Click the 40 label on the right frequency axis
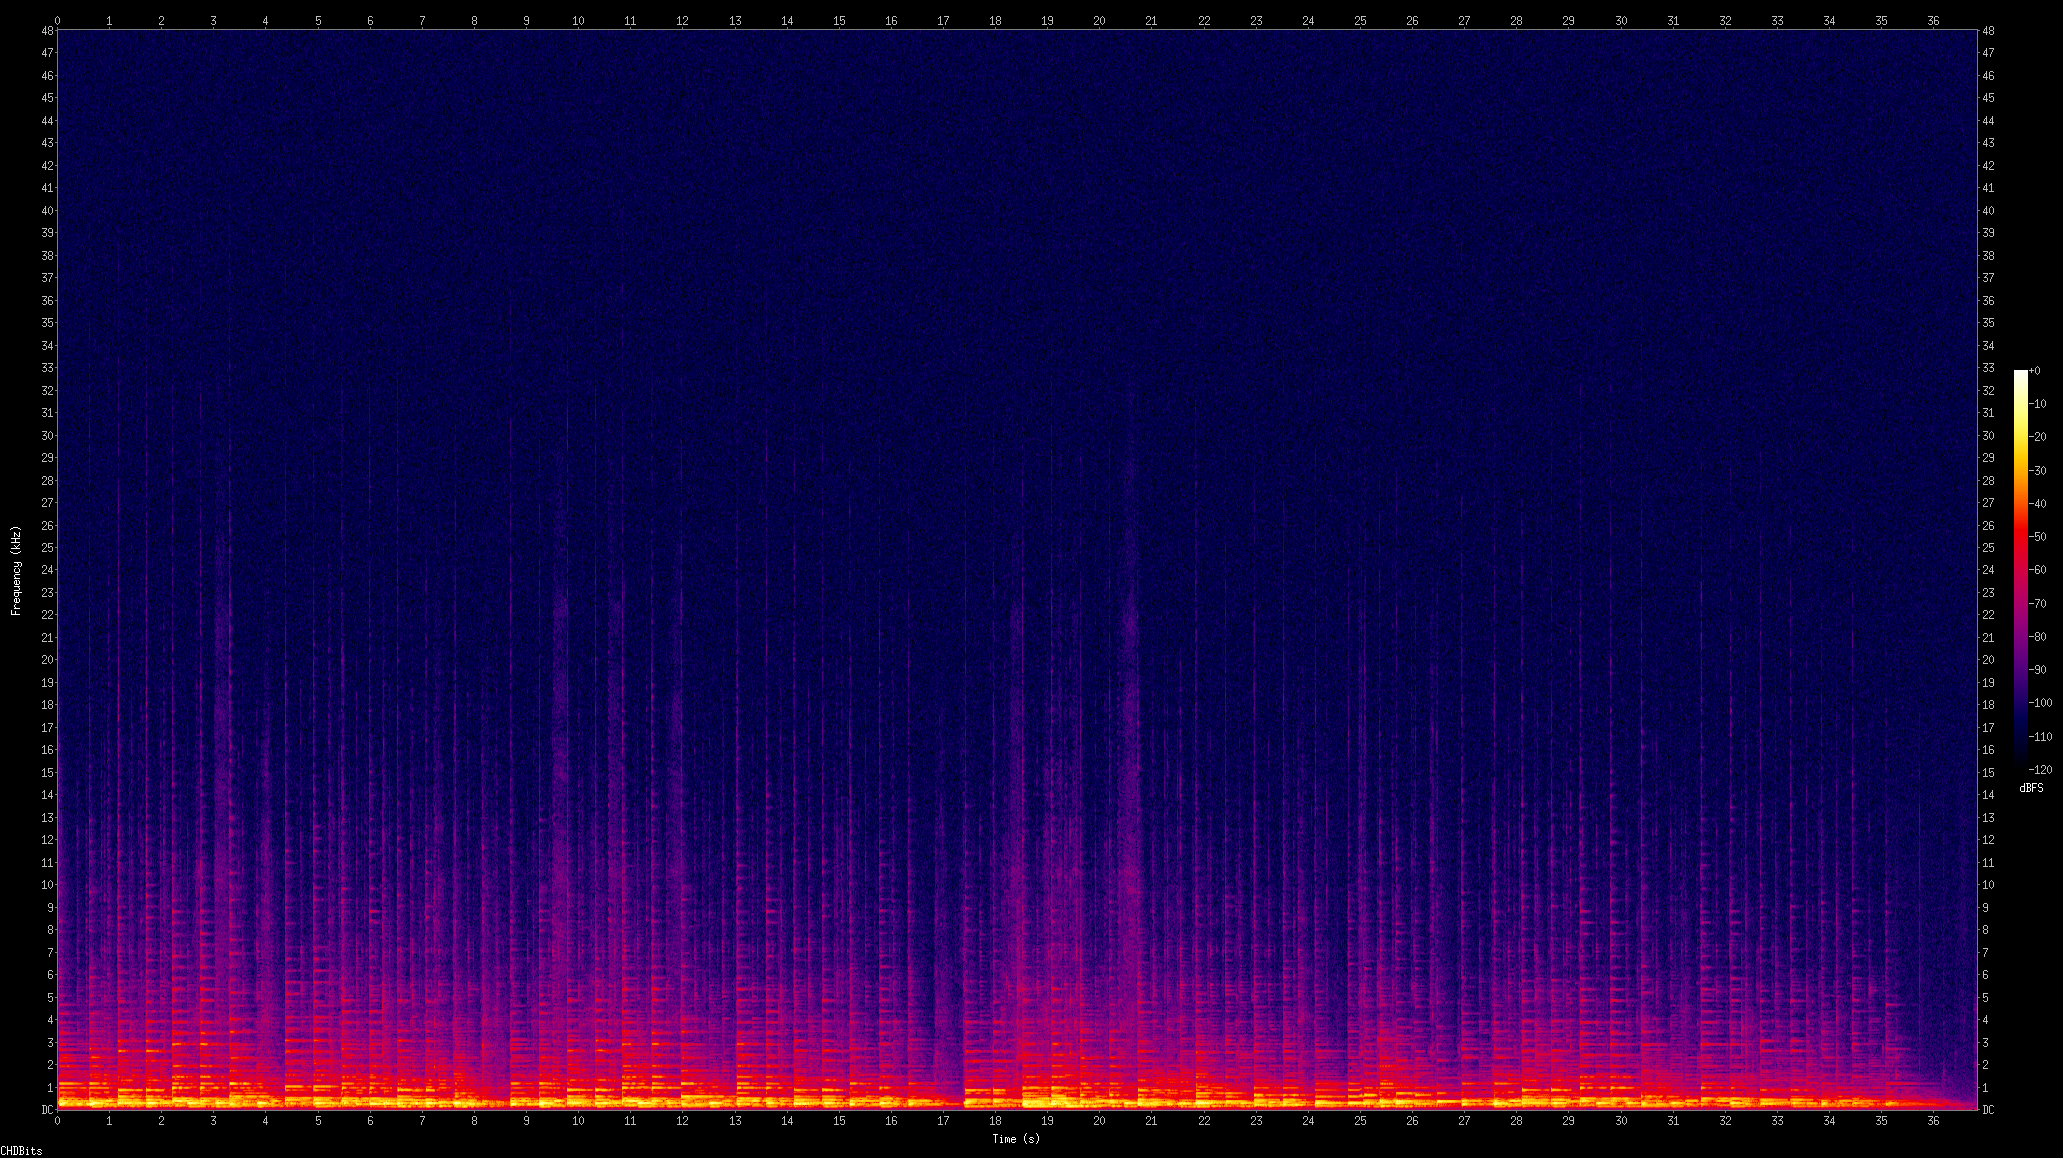Image resolution: width=2063 pixels, height=1158 pixels. click(1988, 211)
